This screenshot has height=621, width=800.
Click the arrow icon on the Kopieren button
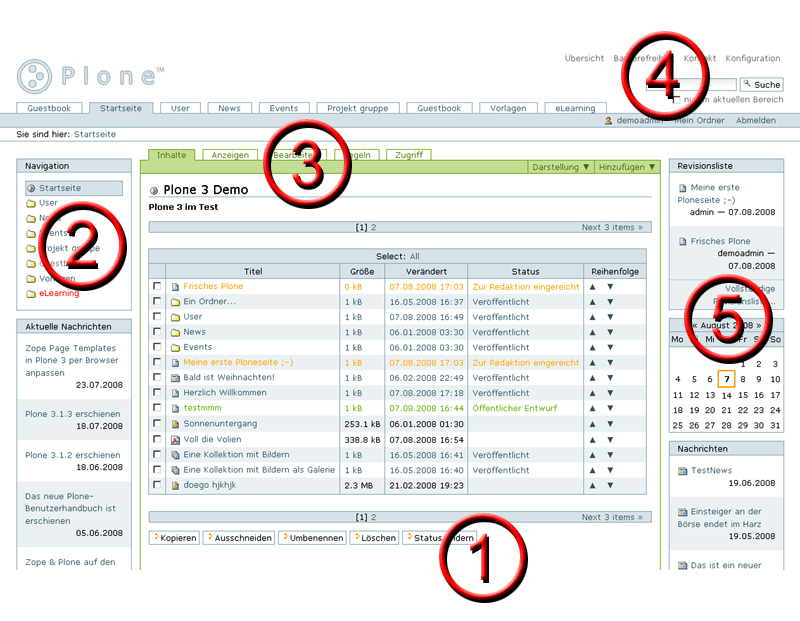click(x=158, y=538)
